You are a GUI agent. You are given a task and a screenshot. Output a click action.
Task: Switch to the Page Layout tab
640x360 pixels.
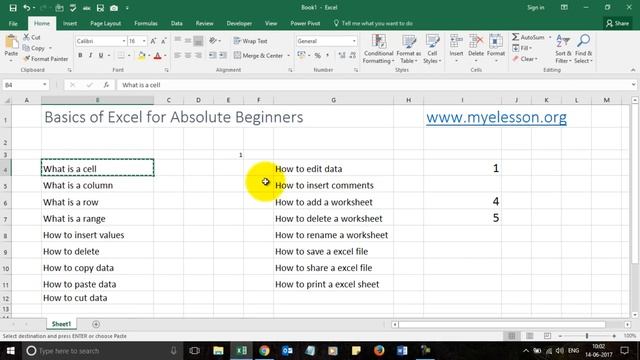coord(105,24)
